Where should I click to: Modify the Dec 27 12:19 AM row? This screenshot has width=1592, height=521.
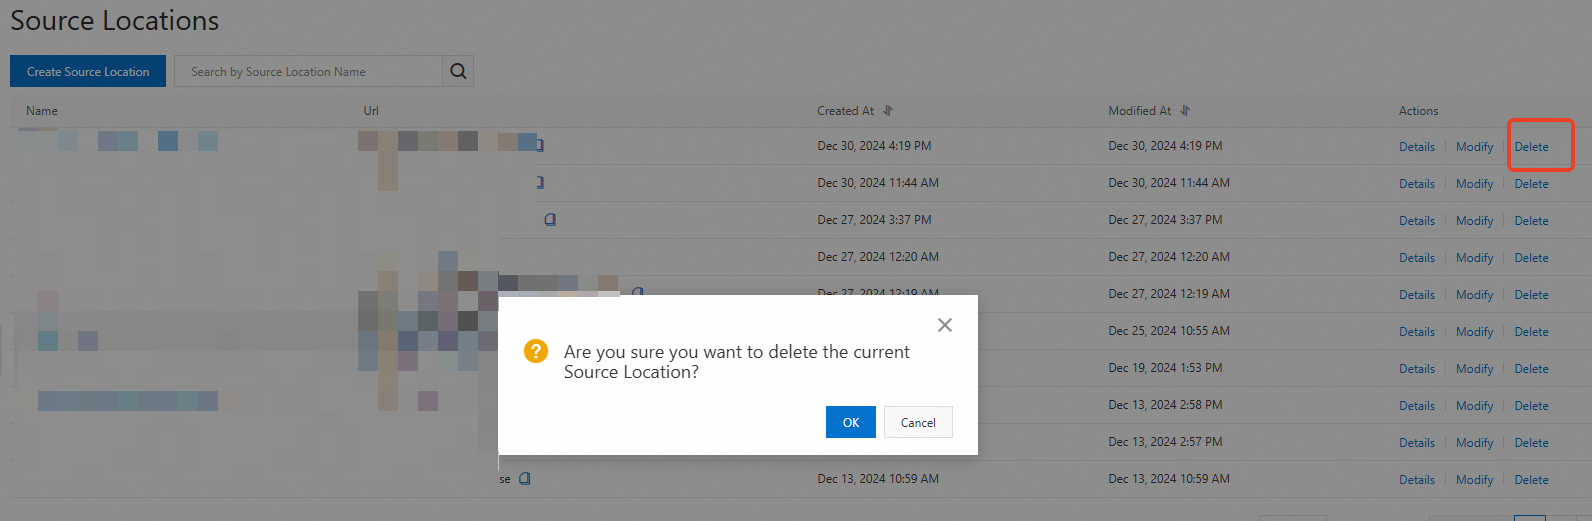(1475, 295)
